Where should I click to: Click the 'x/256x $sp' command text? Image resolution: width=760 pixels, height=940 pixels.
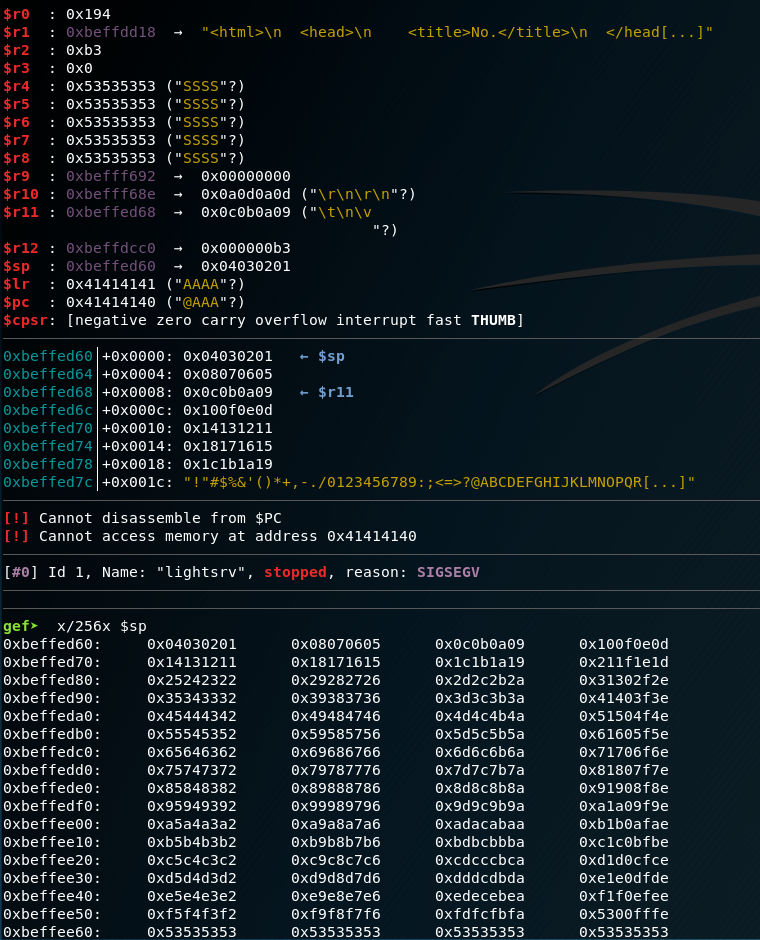[x=102, y=626]
